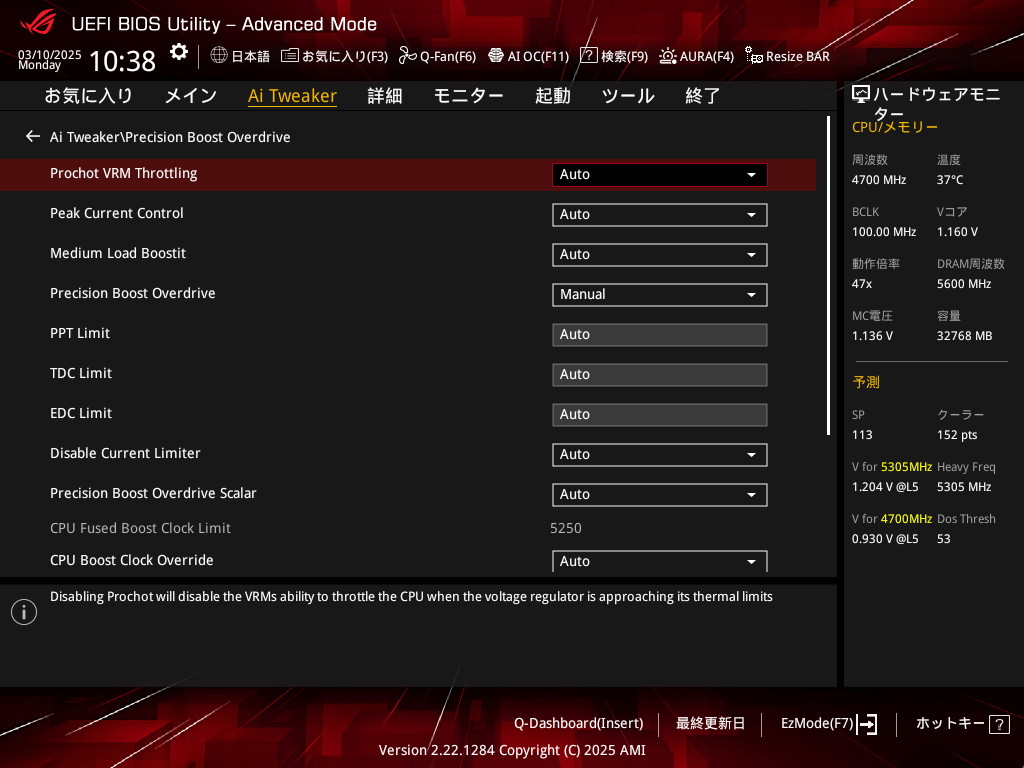This screenshot has height=768, width=1024.
Task: Click the CPU/メモリー section heading
Action: 895,127
